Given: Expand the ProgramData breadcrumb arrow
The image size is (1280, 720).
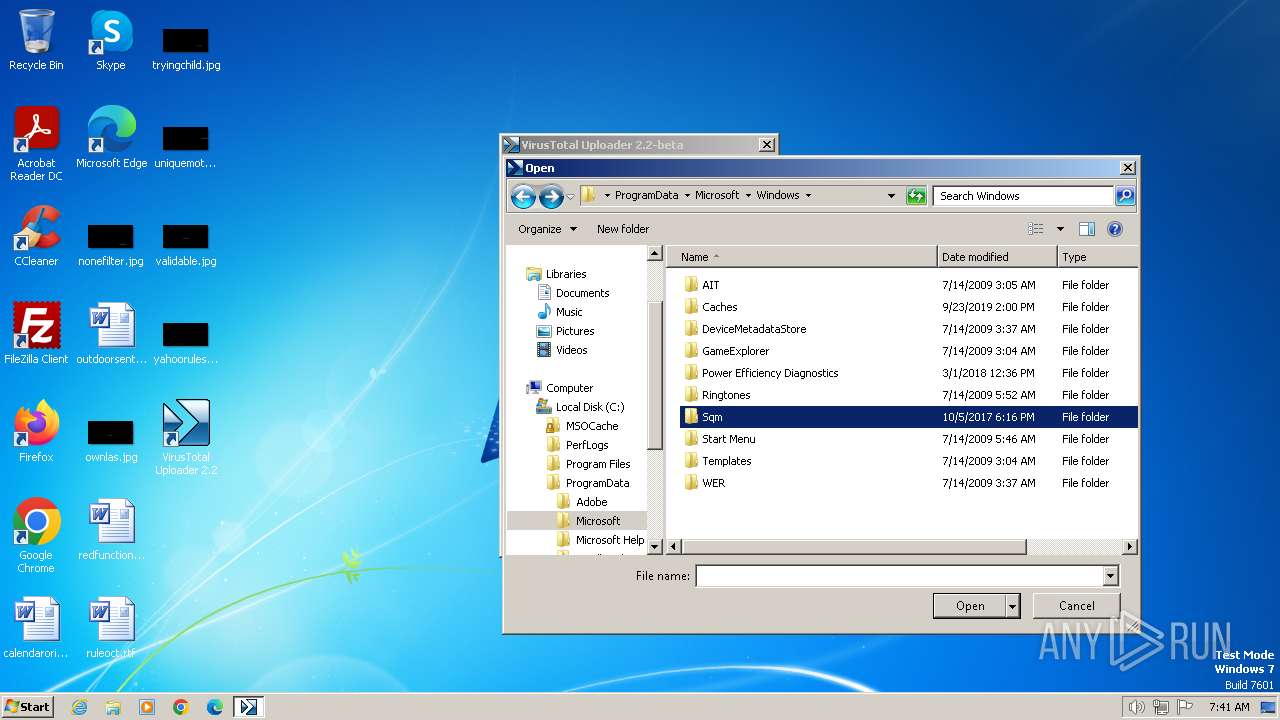Looking at the screenshot, I should [x=686, y=196].
